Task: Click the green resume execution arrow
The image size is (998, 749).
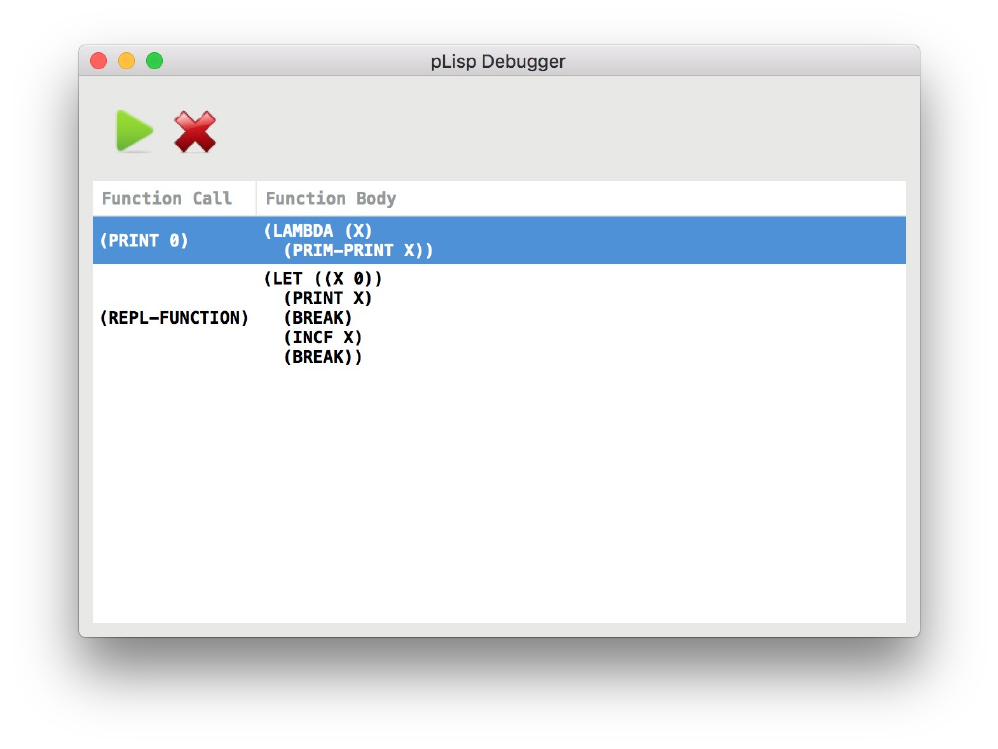Action: [134, 131]
